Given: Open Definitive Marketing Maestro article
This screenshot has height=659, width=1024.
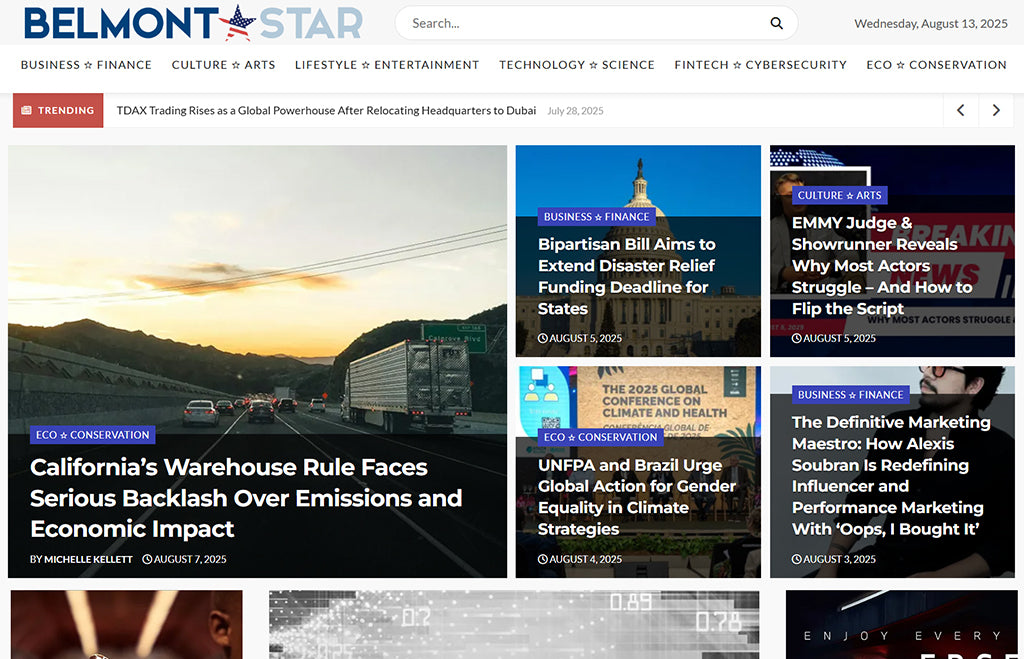Looking at the screenshot, I should point(891,475).
